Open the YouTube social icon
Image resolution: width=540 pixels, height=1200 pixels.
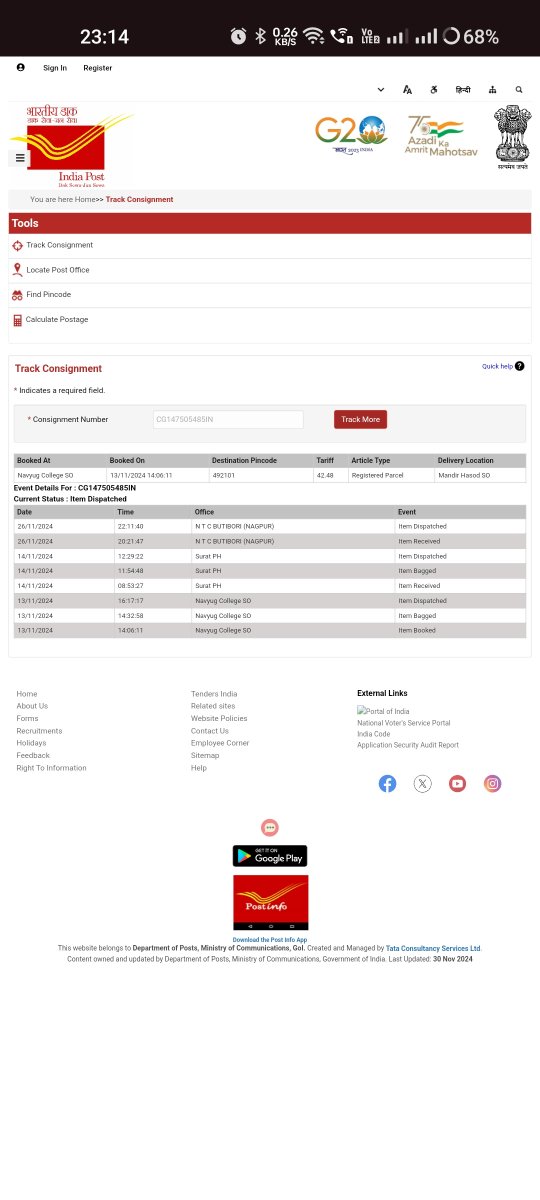coord(457,783)
